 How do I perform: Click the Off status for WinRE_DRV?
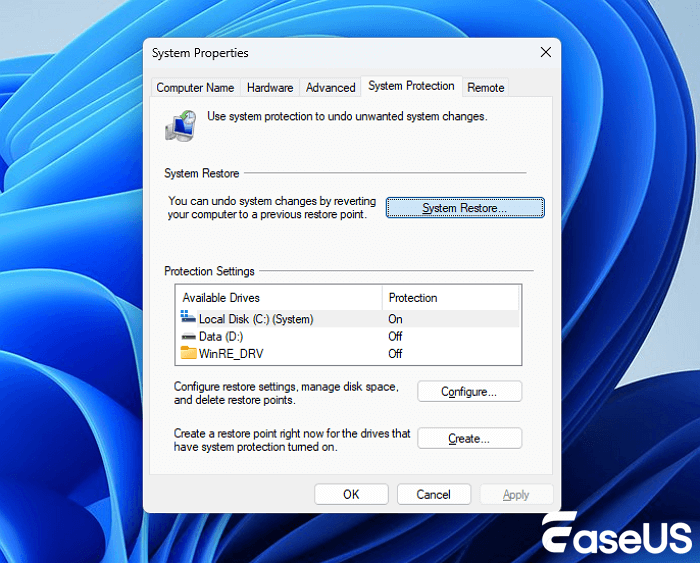point(395,354)
